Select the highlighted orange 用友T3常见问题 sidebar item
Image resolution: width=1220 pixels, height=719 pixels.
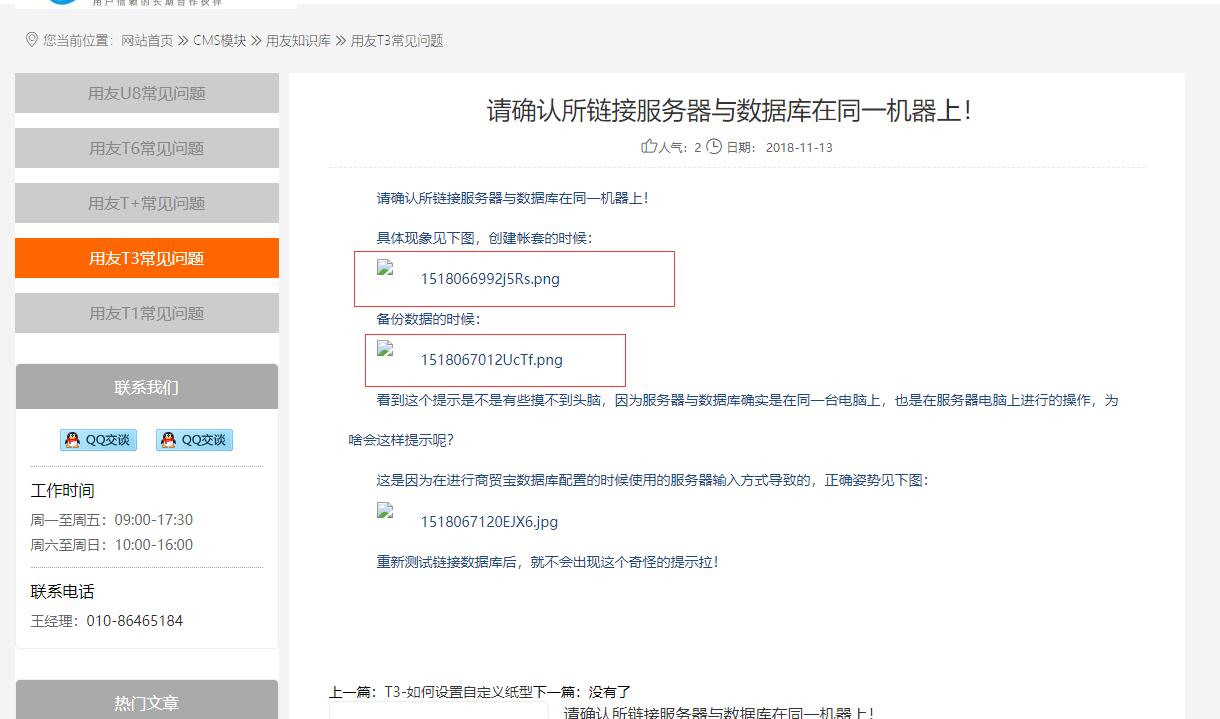pyautogui.click(x=147, y=259)
